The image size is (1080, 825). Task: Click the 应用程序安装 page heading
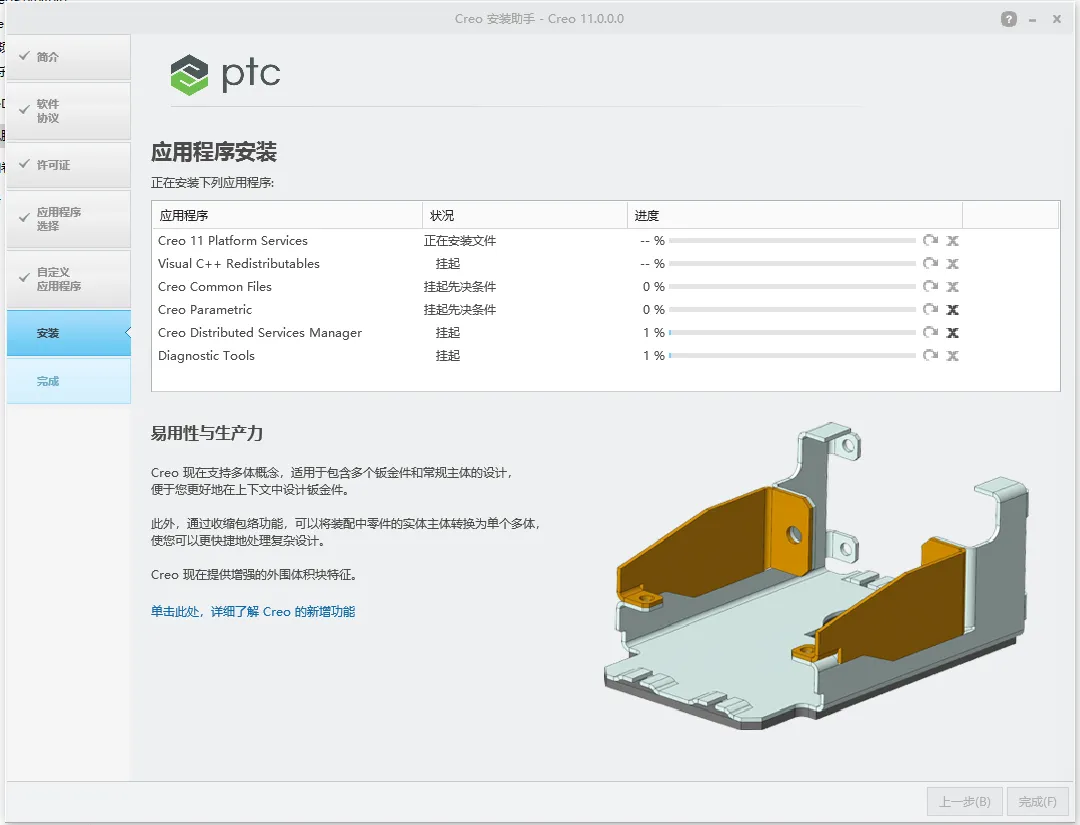(214, 152)
